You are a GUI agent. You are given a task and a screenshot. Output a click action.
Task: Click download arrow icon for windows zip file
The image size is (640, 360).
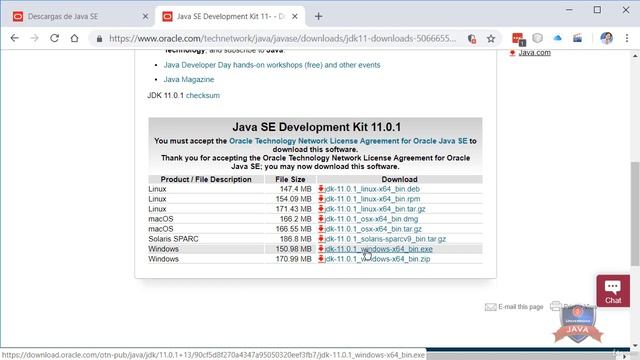pyautogui.click(x=321, y=259)
